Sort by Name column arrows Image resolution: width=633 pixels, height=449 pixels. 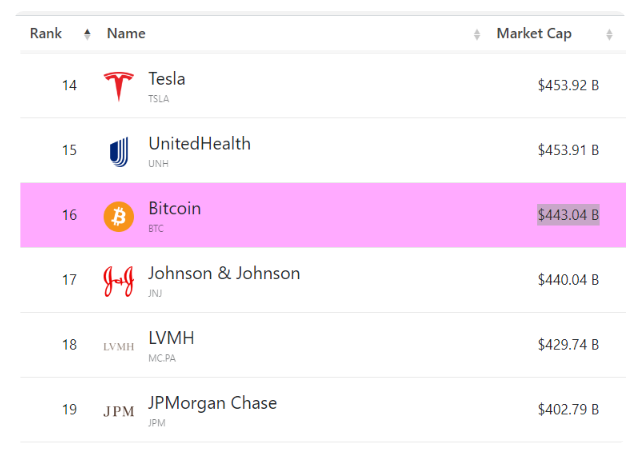(x=476, y=34)
